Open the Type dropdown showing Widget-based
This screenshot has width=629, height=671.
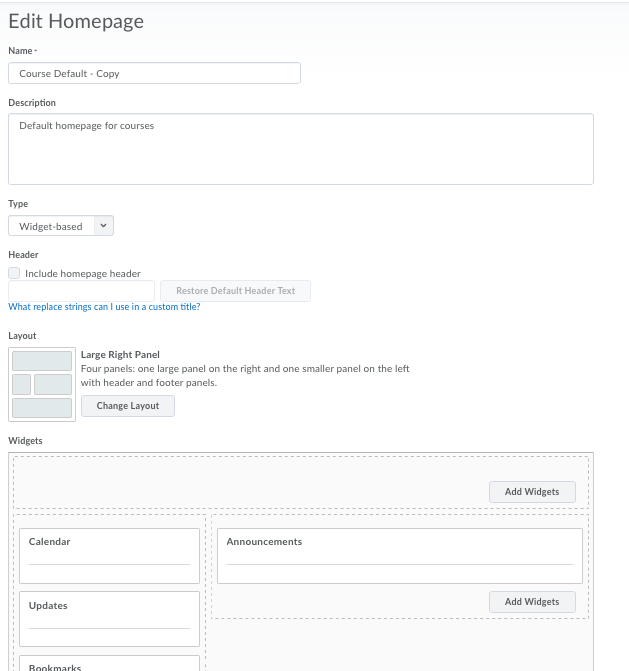(61, 226)
